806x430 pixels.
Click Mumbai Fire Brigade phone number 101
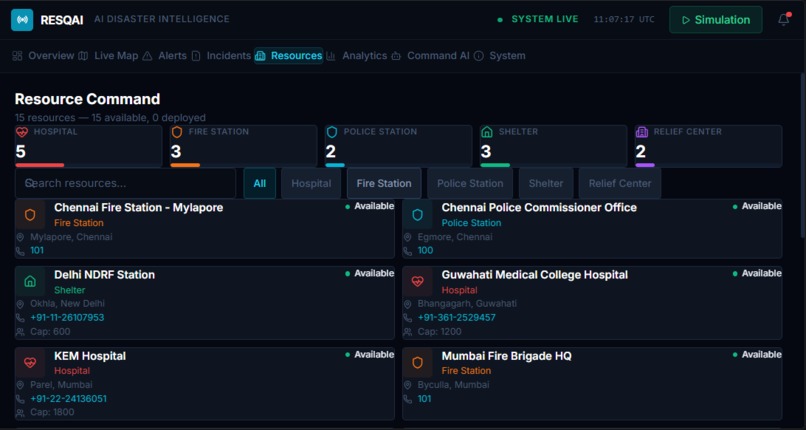point(424,399)
